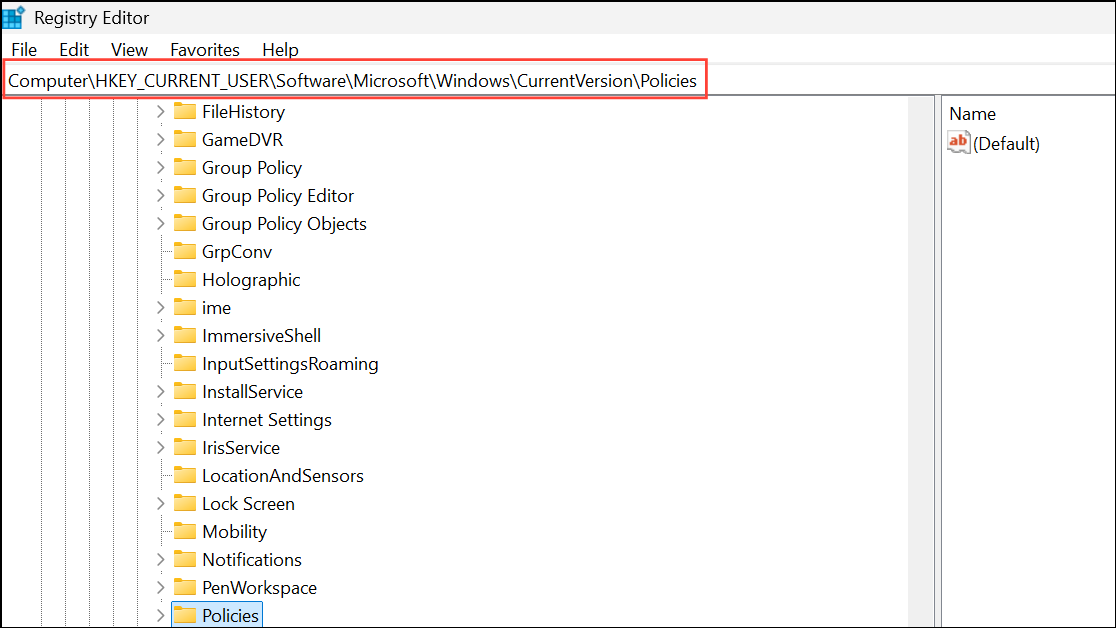Click the Mobility folder icon
Screen dimensions: 1116x628
pos(185,530)
